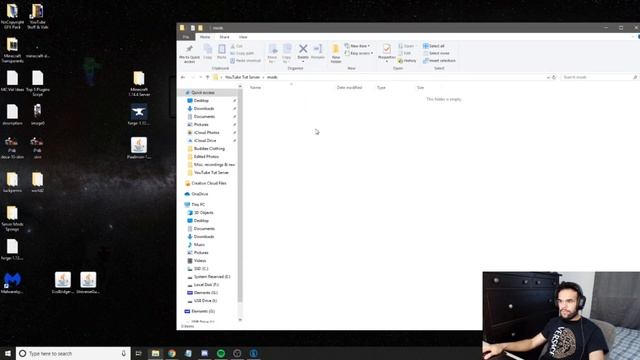Open address bar history dropdown arrow

(548, 77)
